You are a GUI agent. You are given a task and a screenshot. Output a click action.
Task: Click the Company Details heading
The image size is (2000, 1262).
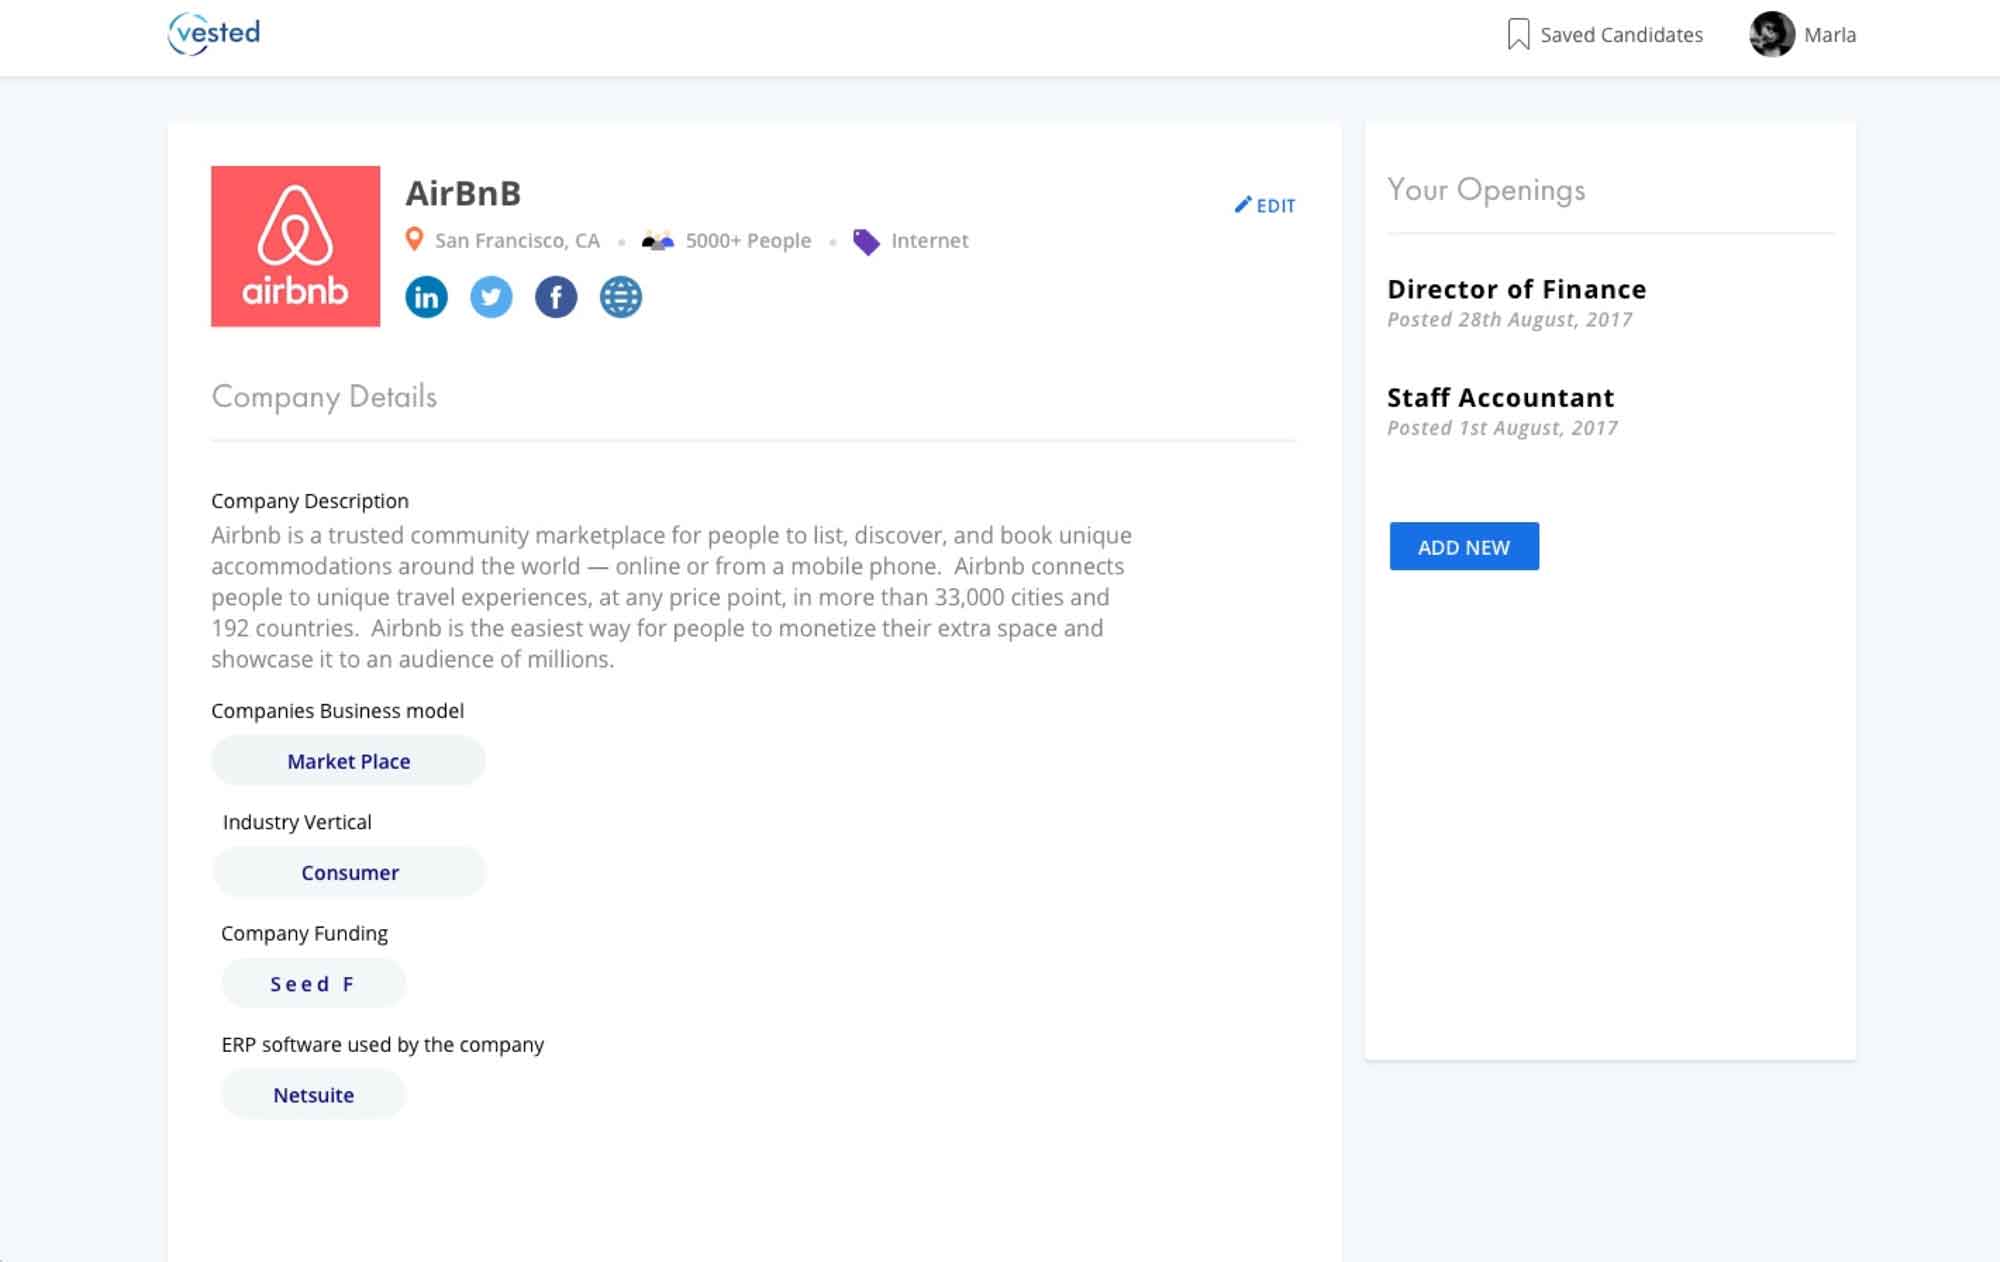(x=324, y=397)
